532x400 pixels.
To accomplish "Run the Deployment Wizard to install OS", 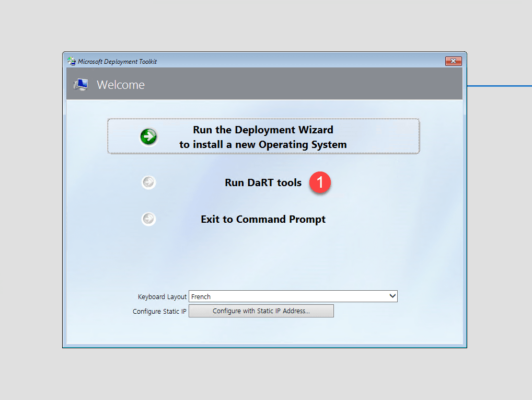I will (263, 136).
